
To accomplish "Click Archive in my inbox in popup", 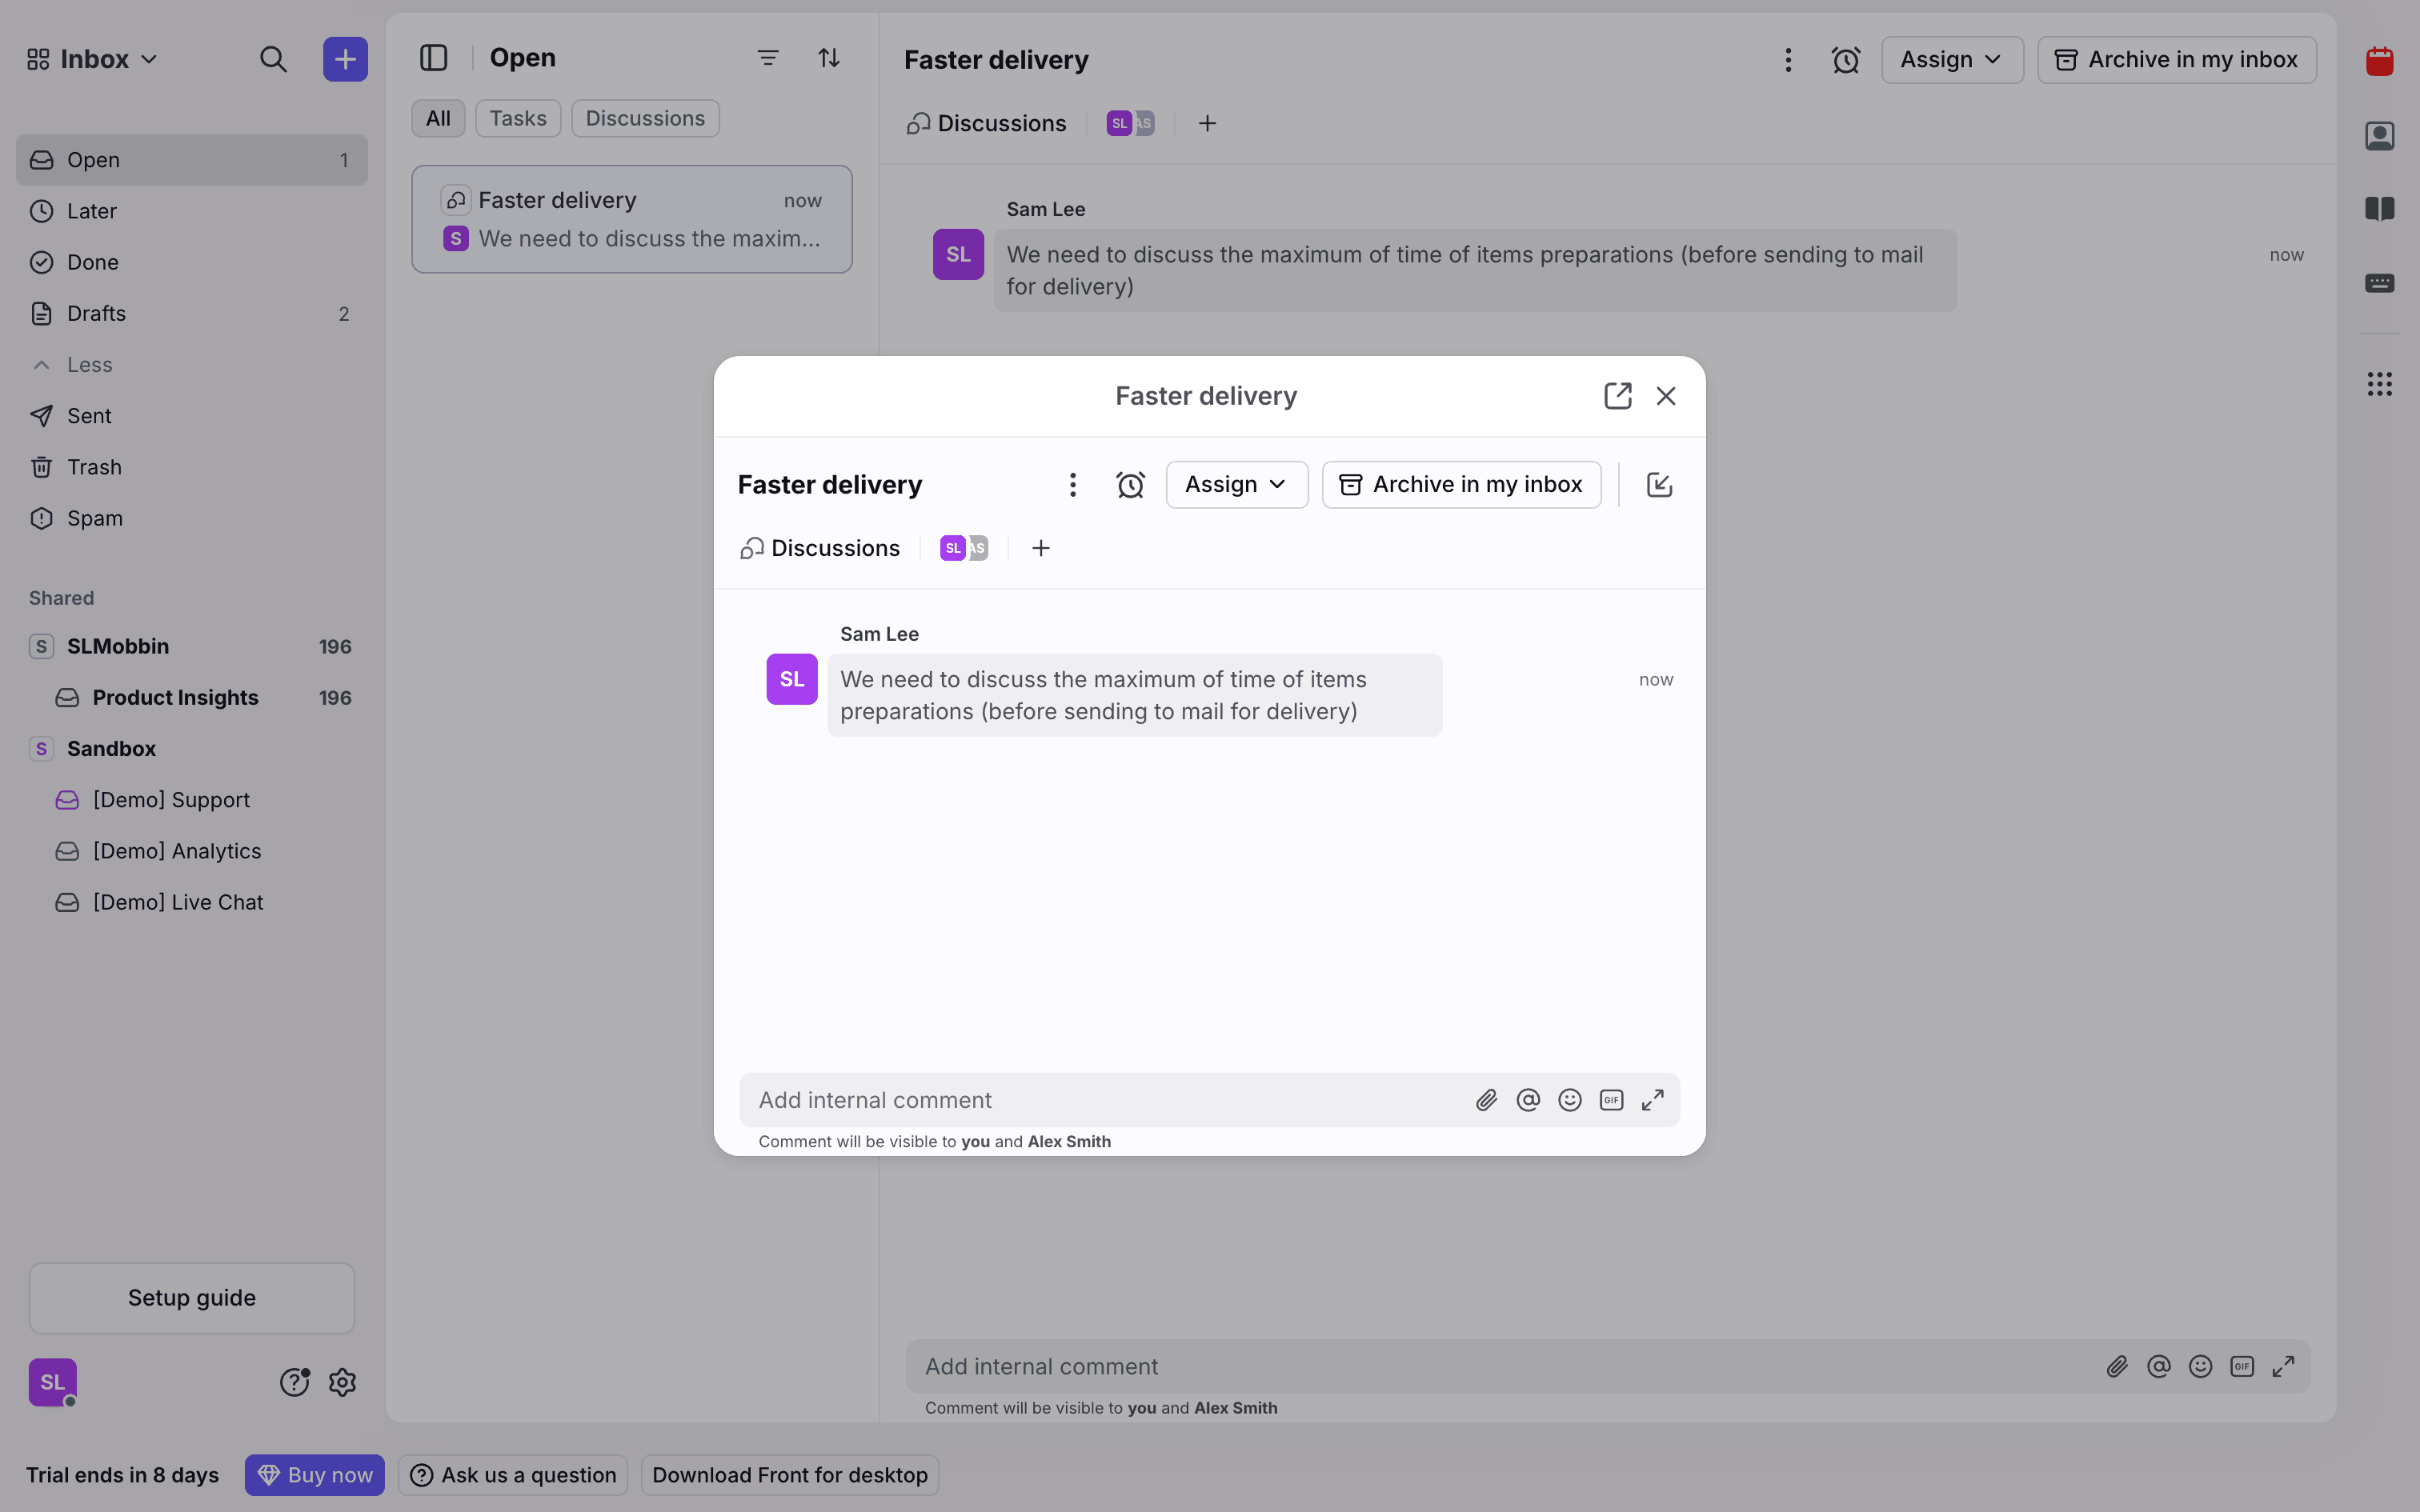I will click(1461, 485).
